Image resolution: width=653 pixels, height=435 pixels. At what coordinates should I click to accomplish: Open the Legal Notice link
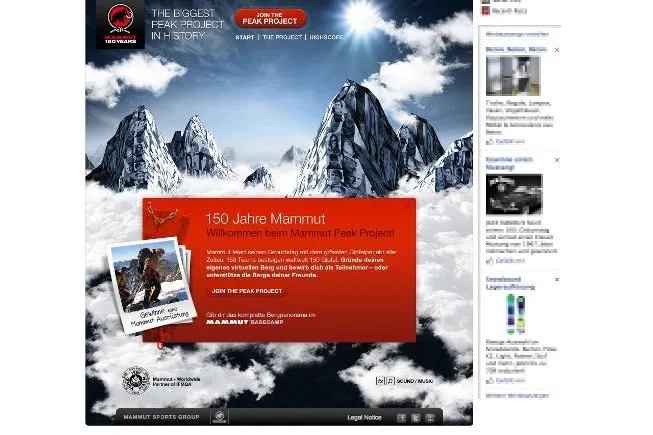[x=364, y=417]
